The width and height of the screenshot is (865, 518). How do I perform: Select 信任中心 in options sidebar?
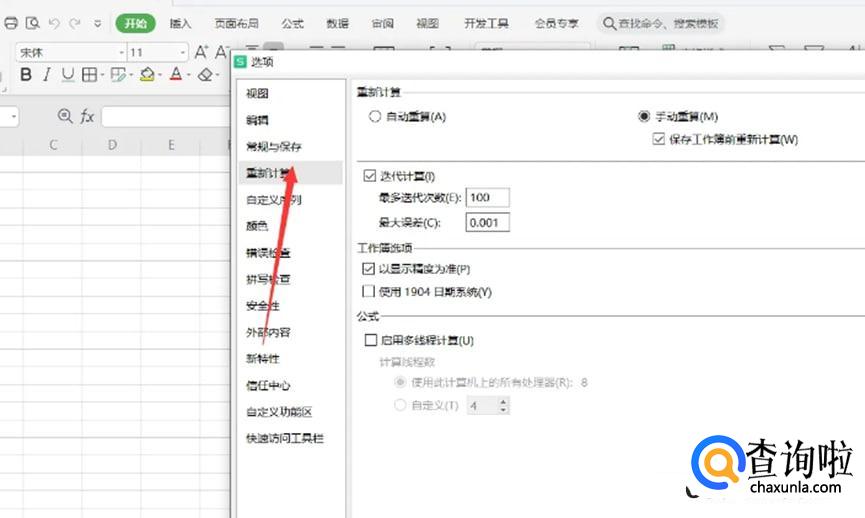coord(268,386)
